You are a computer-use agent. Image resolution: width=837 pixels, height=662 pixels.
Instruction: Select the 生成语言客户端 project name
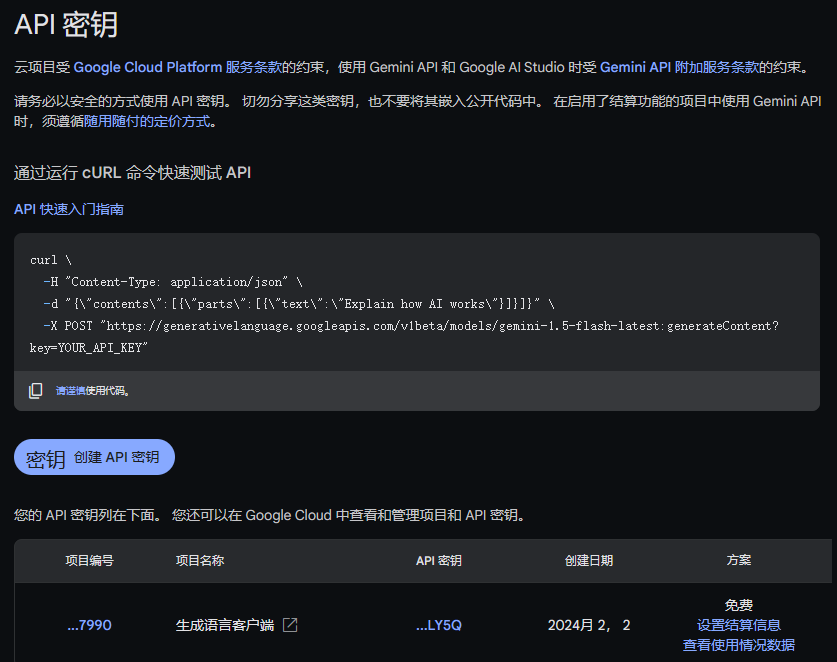[225, 625]
